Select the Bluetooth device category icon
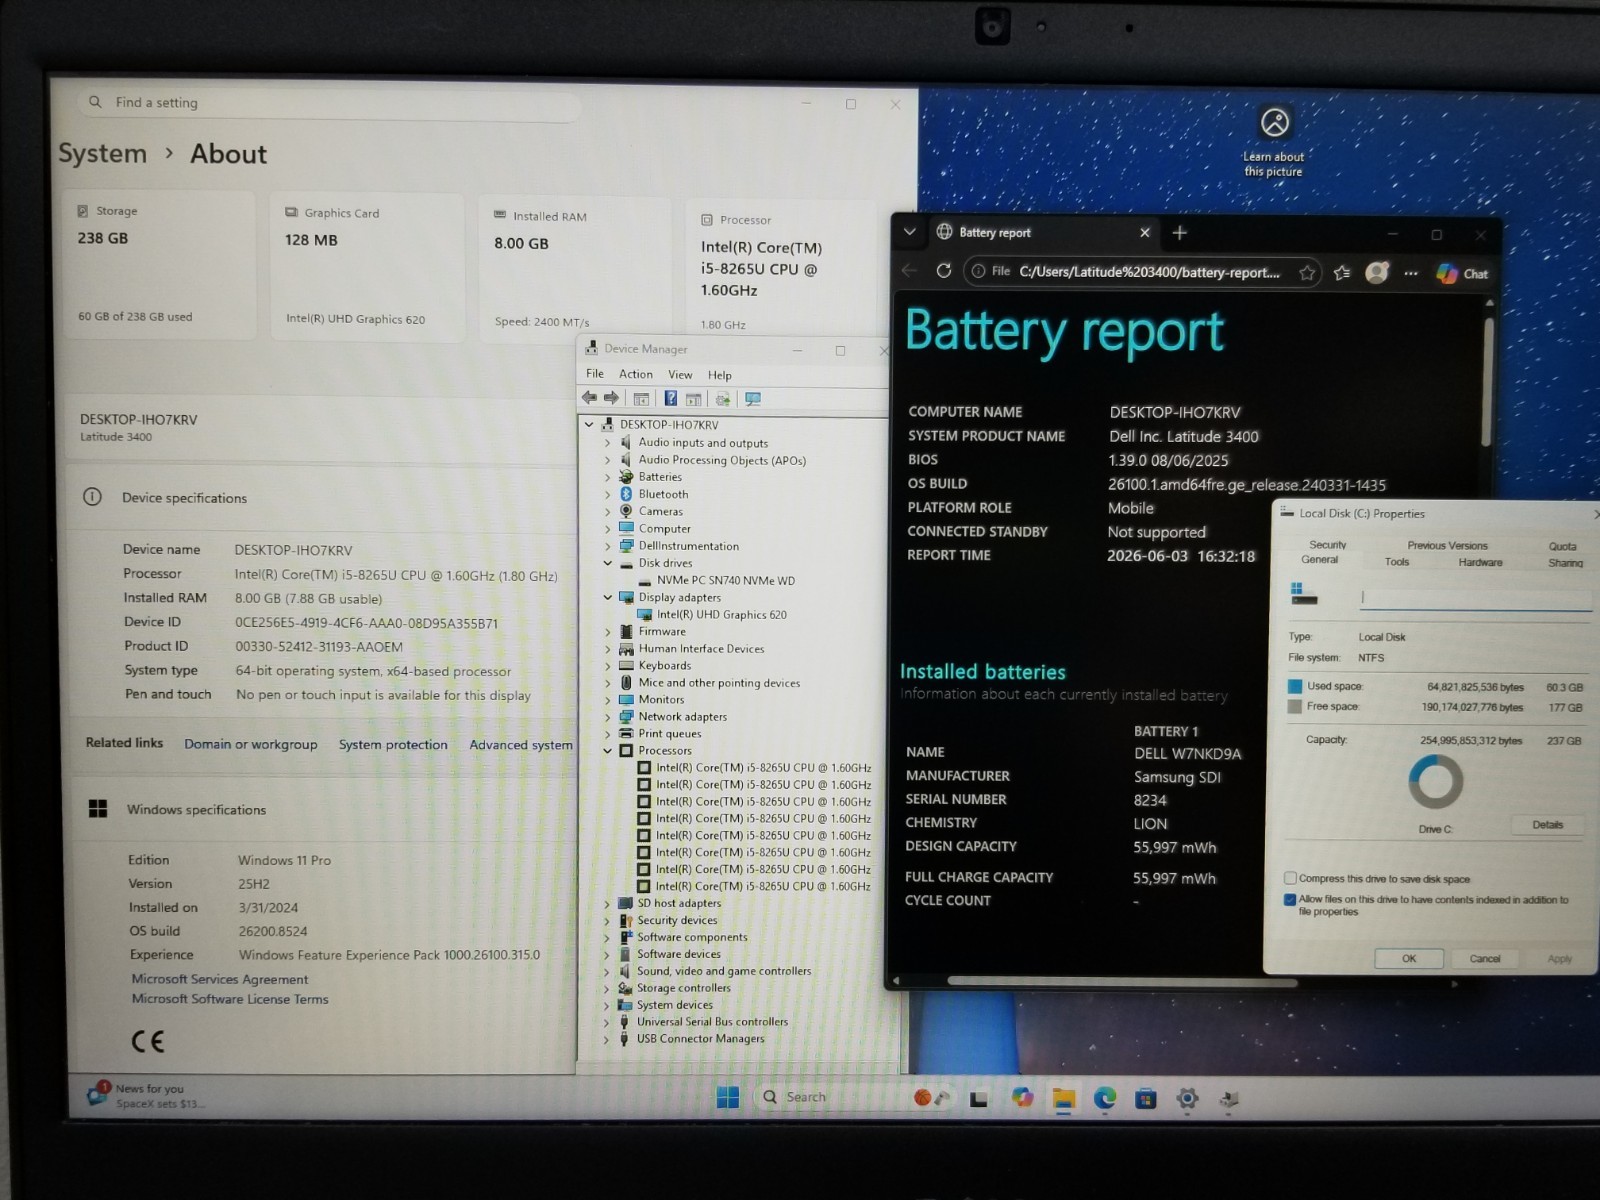This screenshot has height=1200, width=1600. 626,494
